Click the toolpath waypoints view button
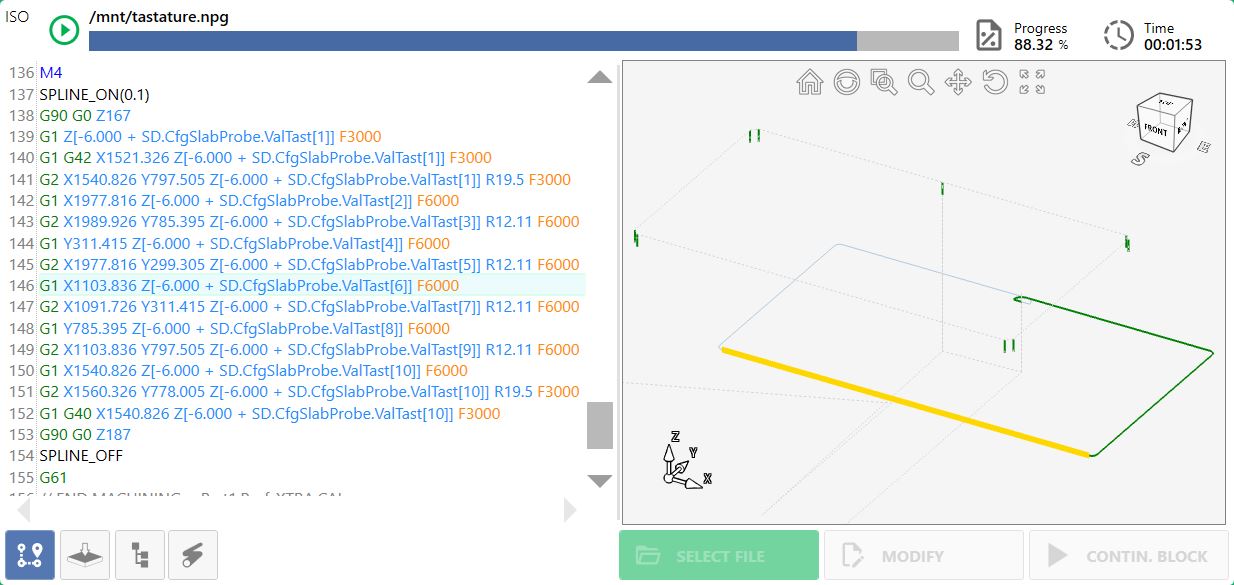 pos(30,555)
